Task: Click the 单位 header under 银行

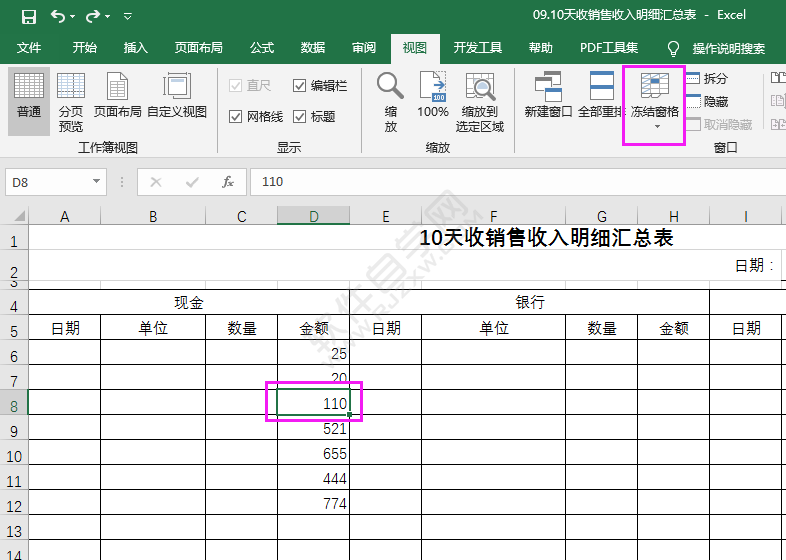Action: coord(493,327)
